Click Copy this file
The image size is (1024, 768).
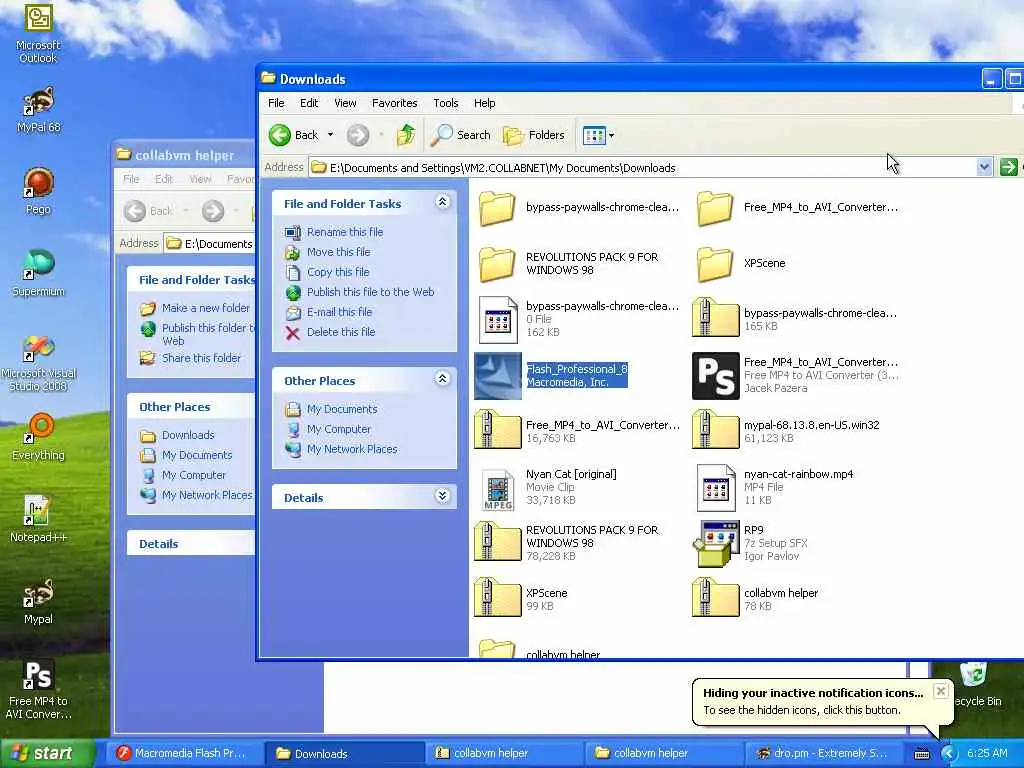pos(338,272)
